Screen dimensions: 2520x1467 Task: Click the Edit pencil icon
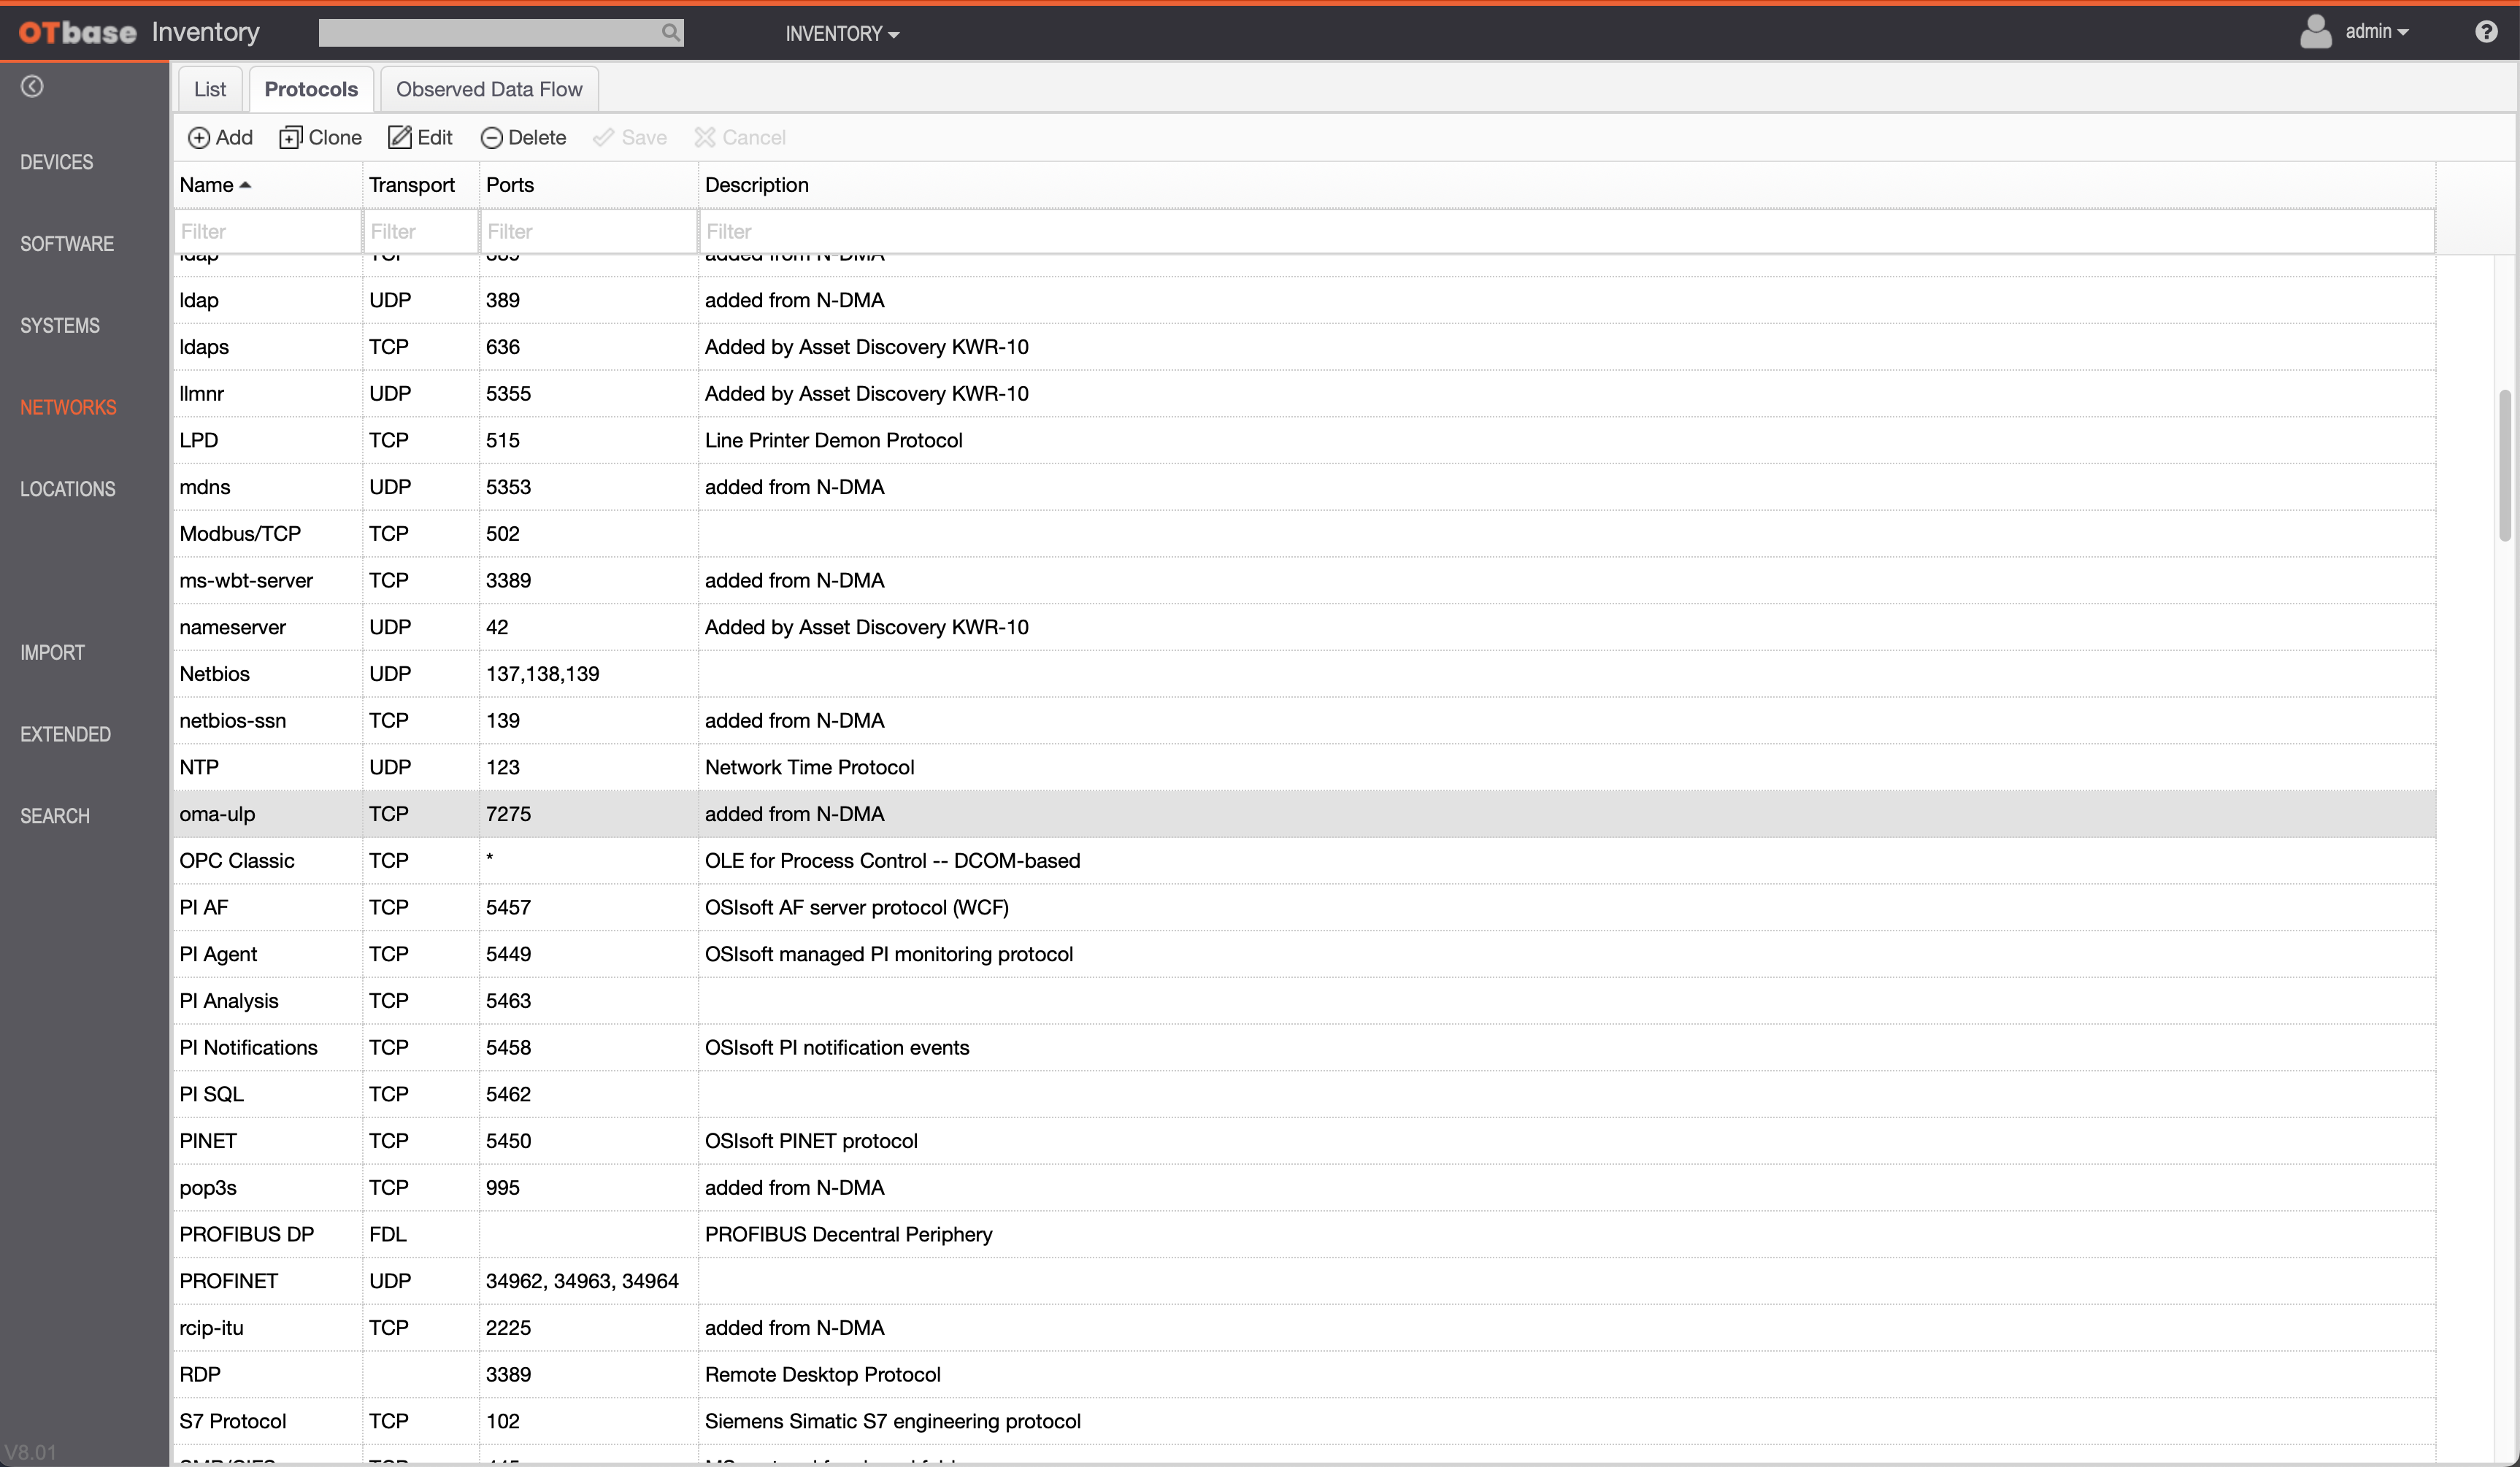tap(399, 138)
